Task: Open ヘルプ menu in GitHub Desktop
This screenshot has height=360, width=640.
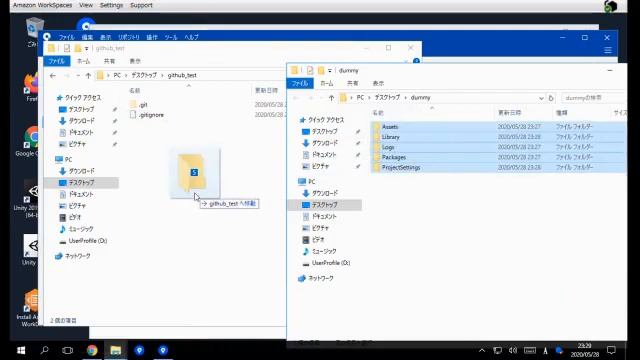Action: point(191,37)
